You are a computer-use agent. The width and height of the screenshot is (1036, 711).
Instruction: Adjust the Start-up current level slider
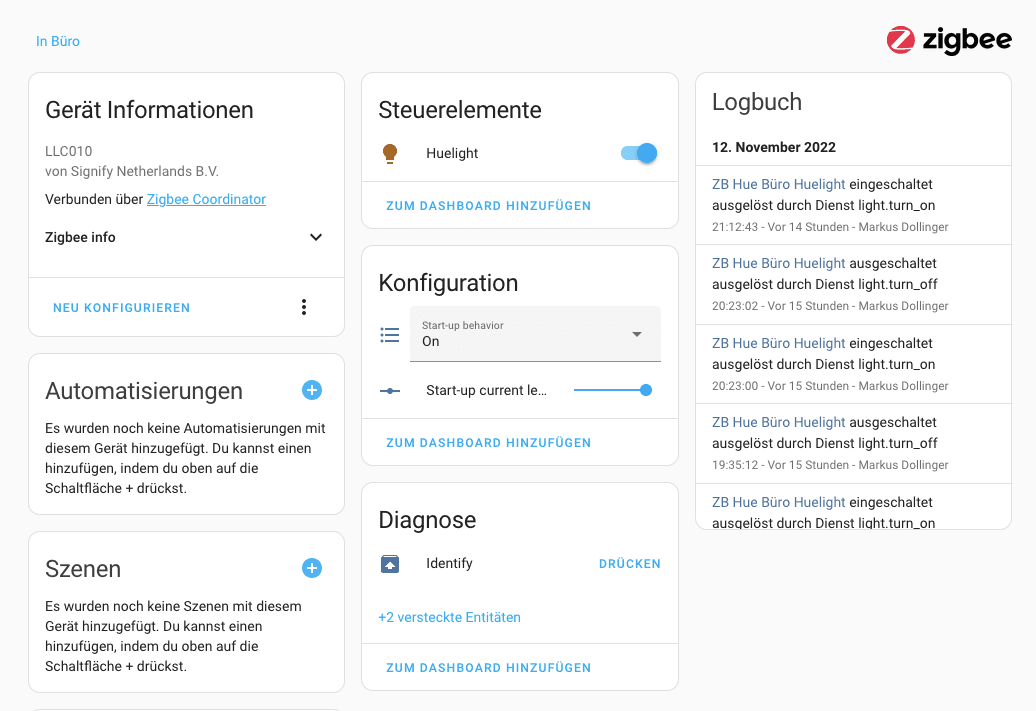[x=611, y=390]
